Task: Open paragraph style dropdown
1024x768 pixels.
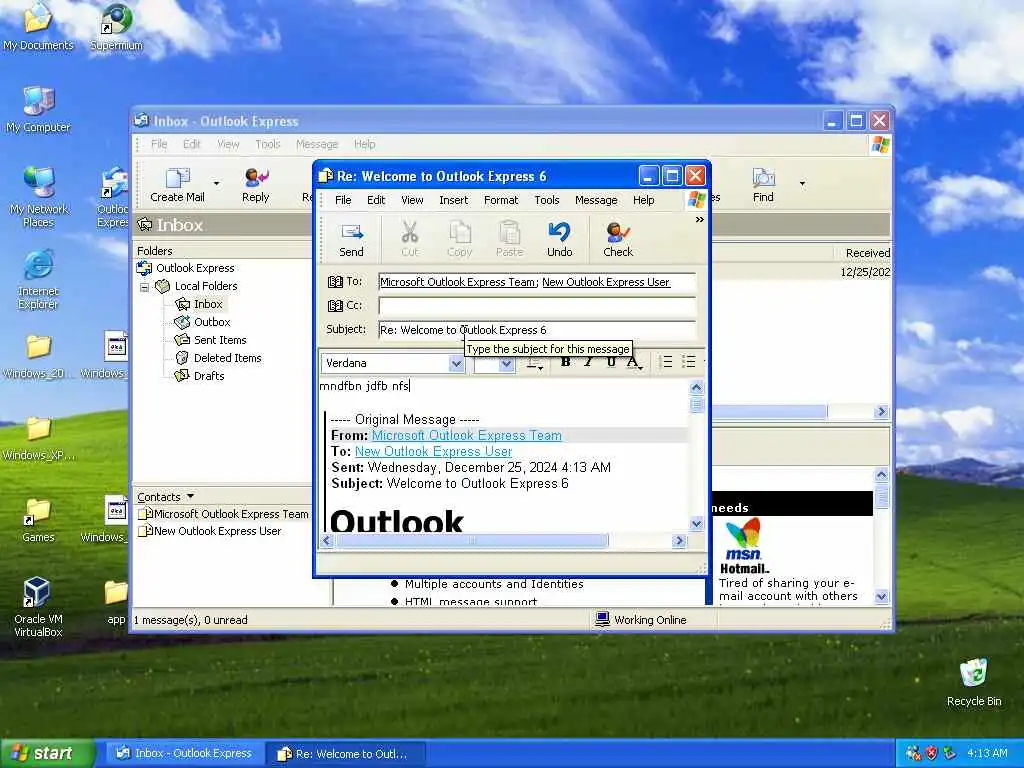Action: point(536,364)
